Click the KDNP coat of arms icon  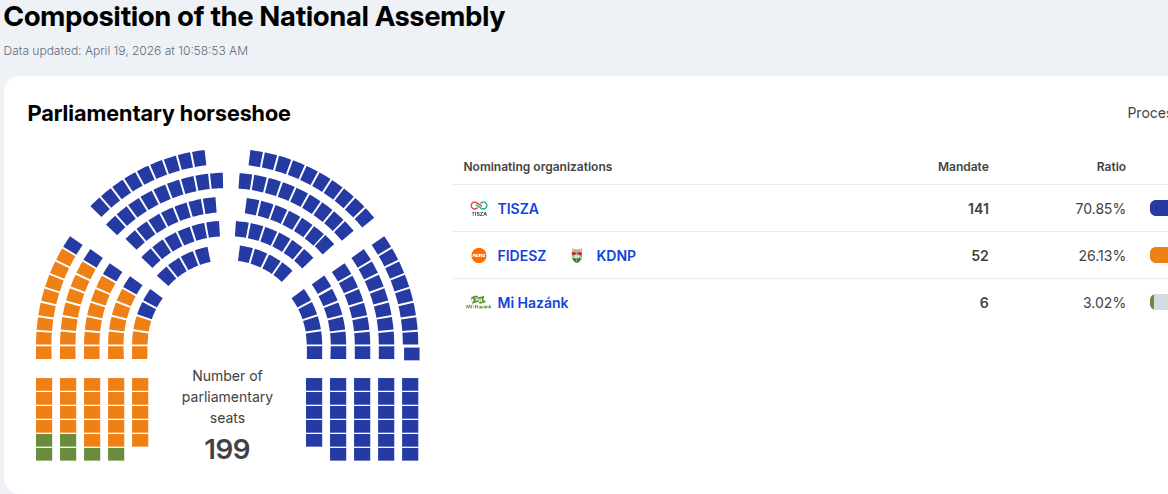tap(577, 256)
